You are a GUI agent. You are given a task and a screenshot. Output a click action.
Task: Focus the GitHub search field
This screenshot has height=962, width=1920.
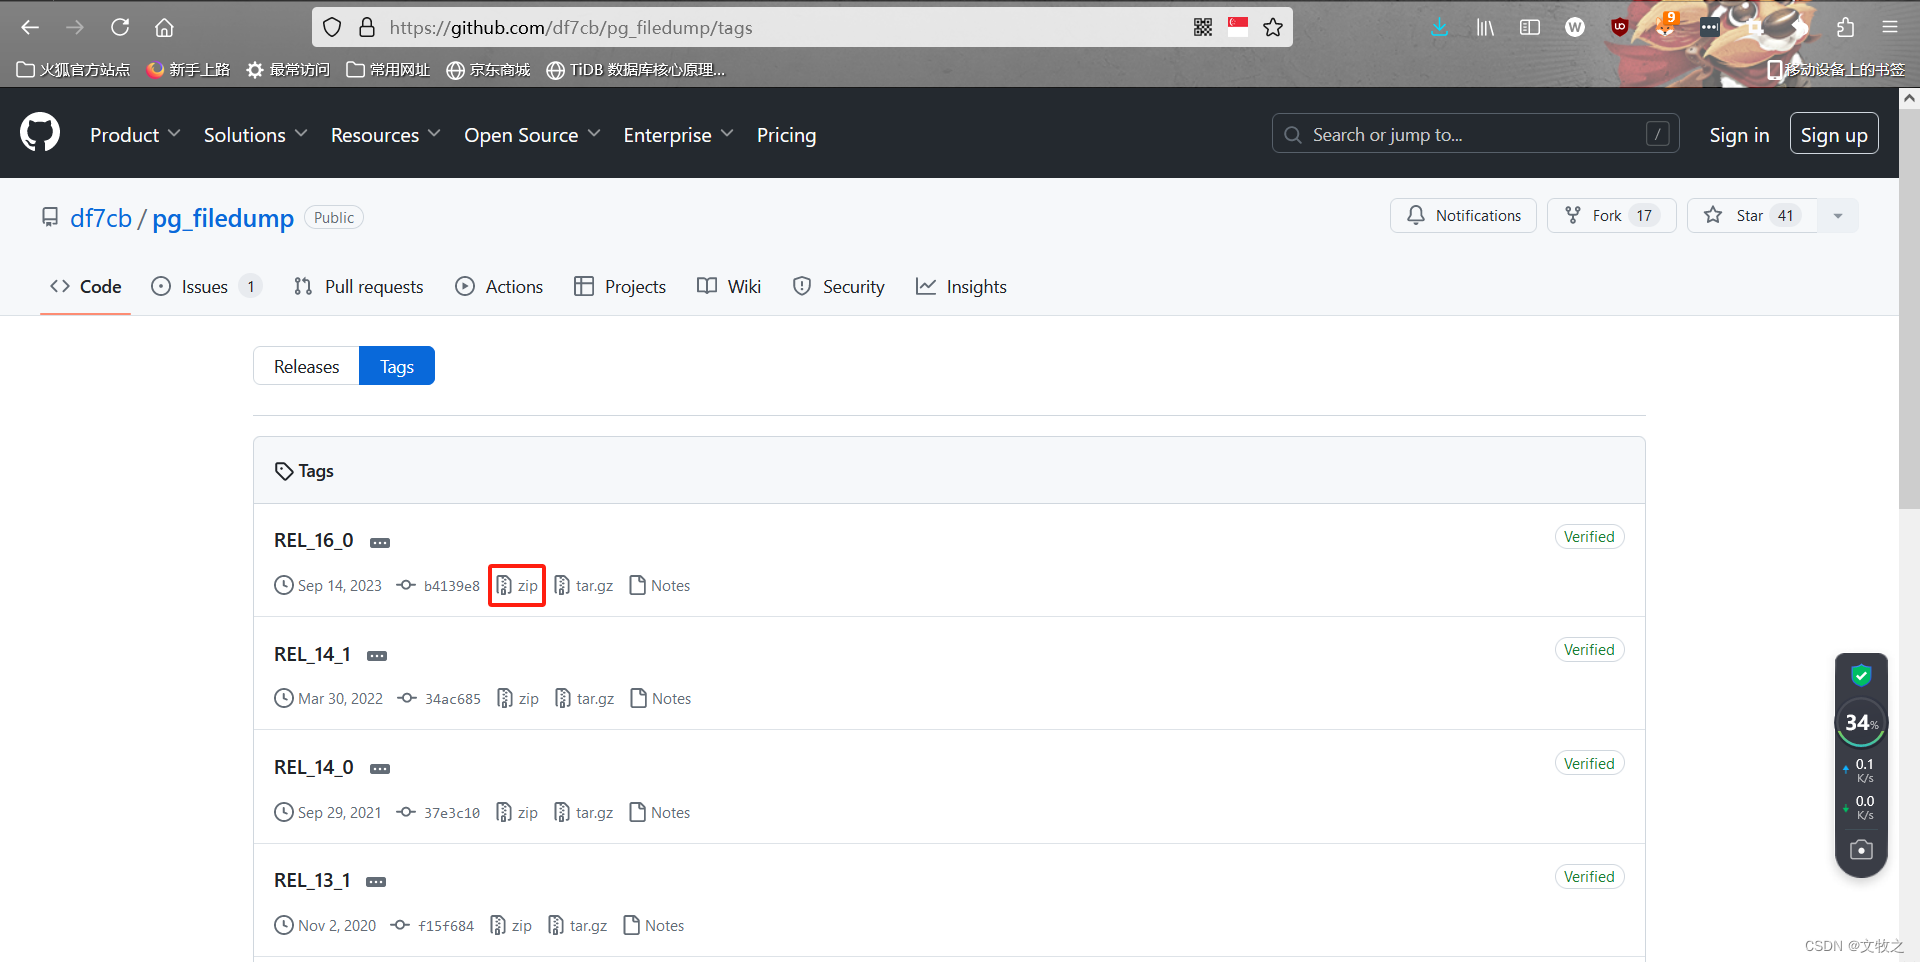coord(1475,133)
